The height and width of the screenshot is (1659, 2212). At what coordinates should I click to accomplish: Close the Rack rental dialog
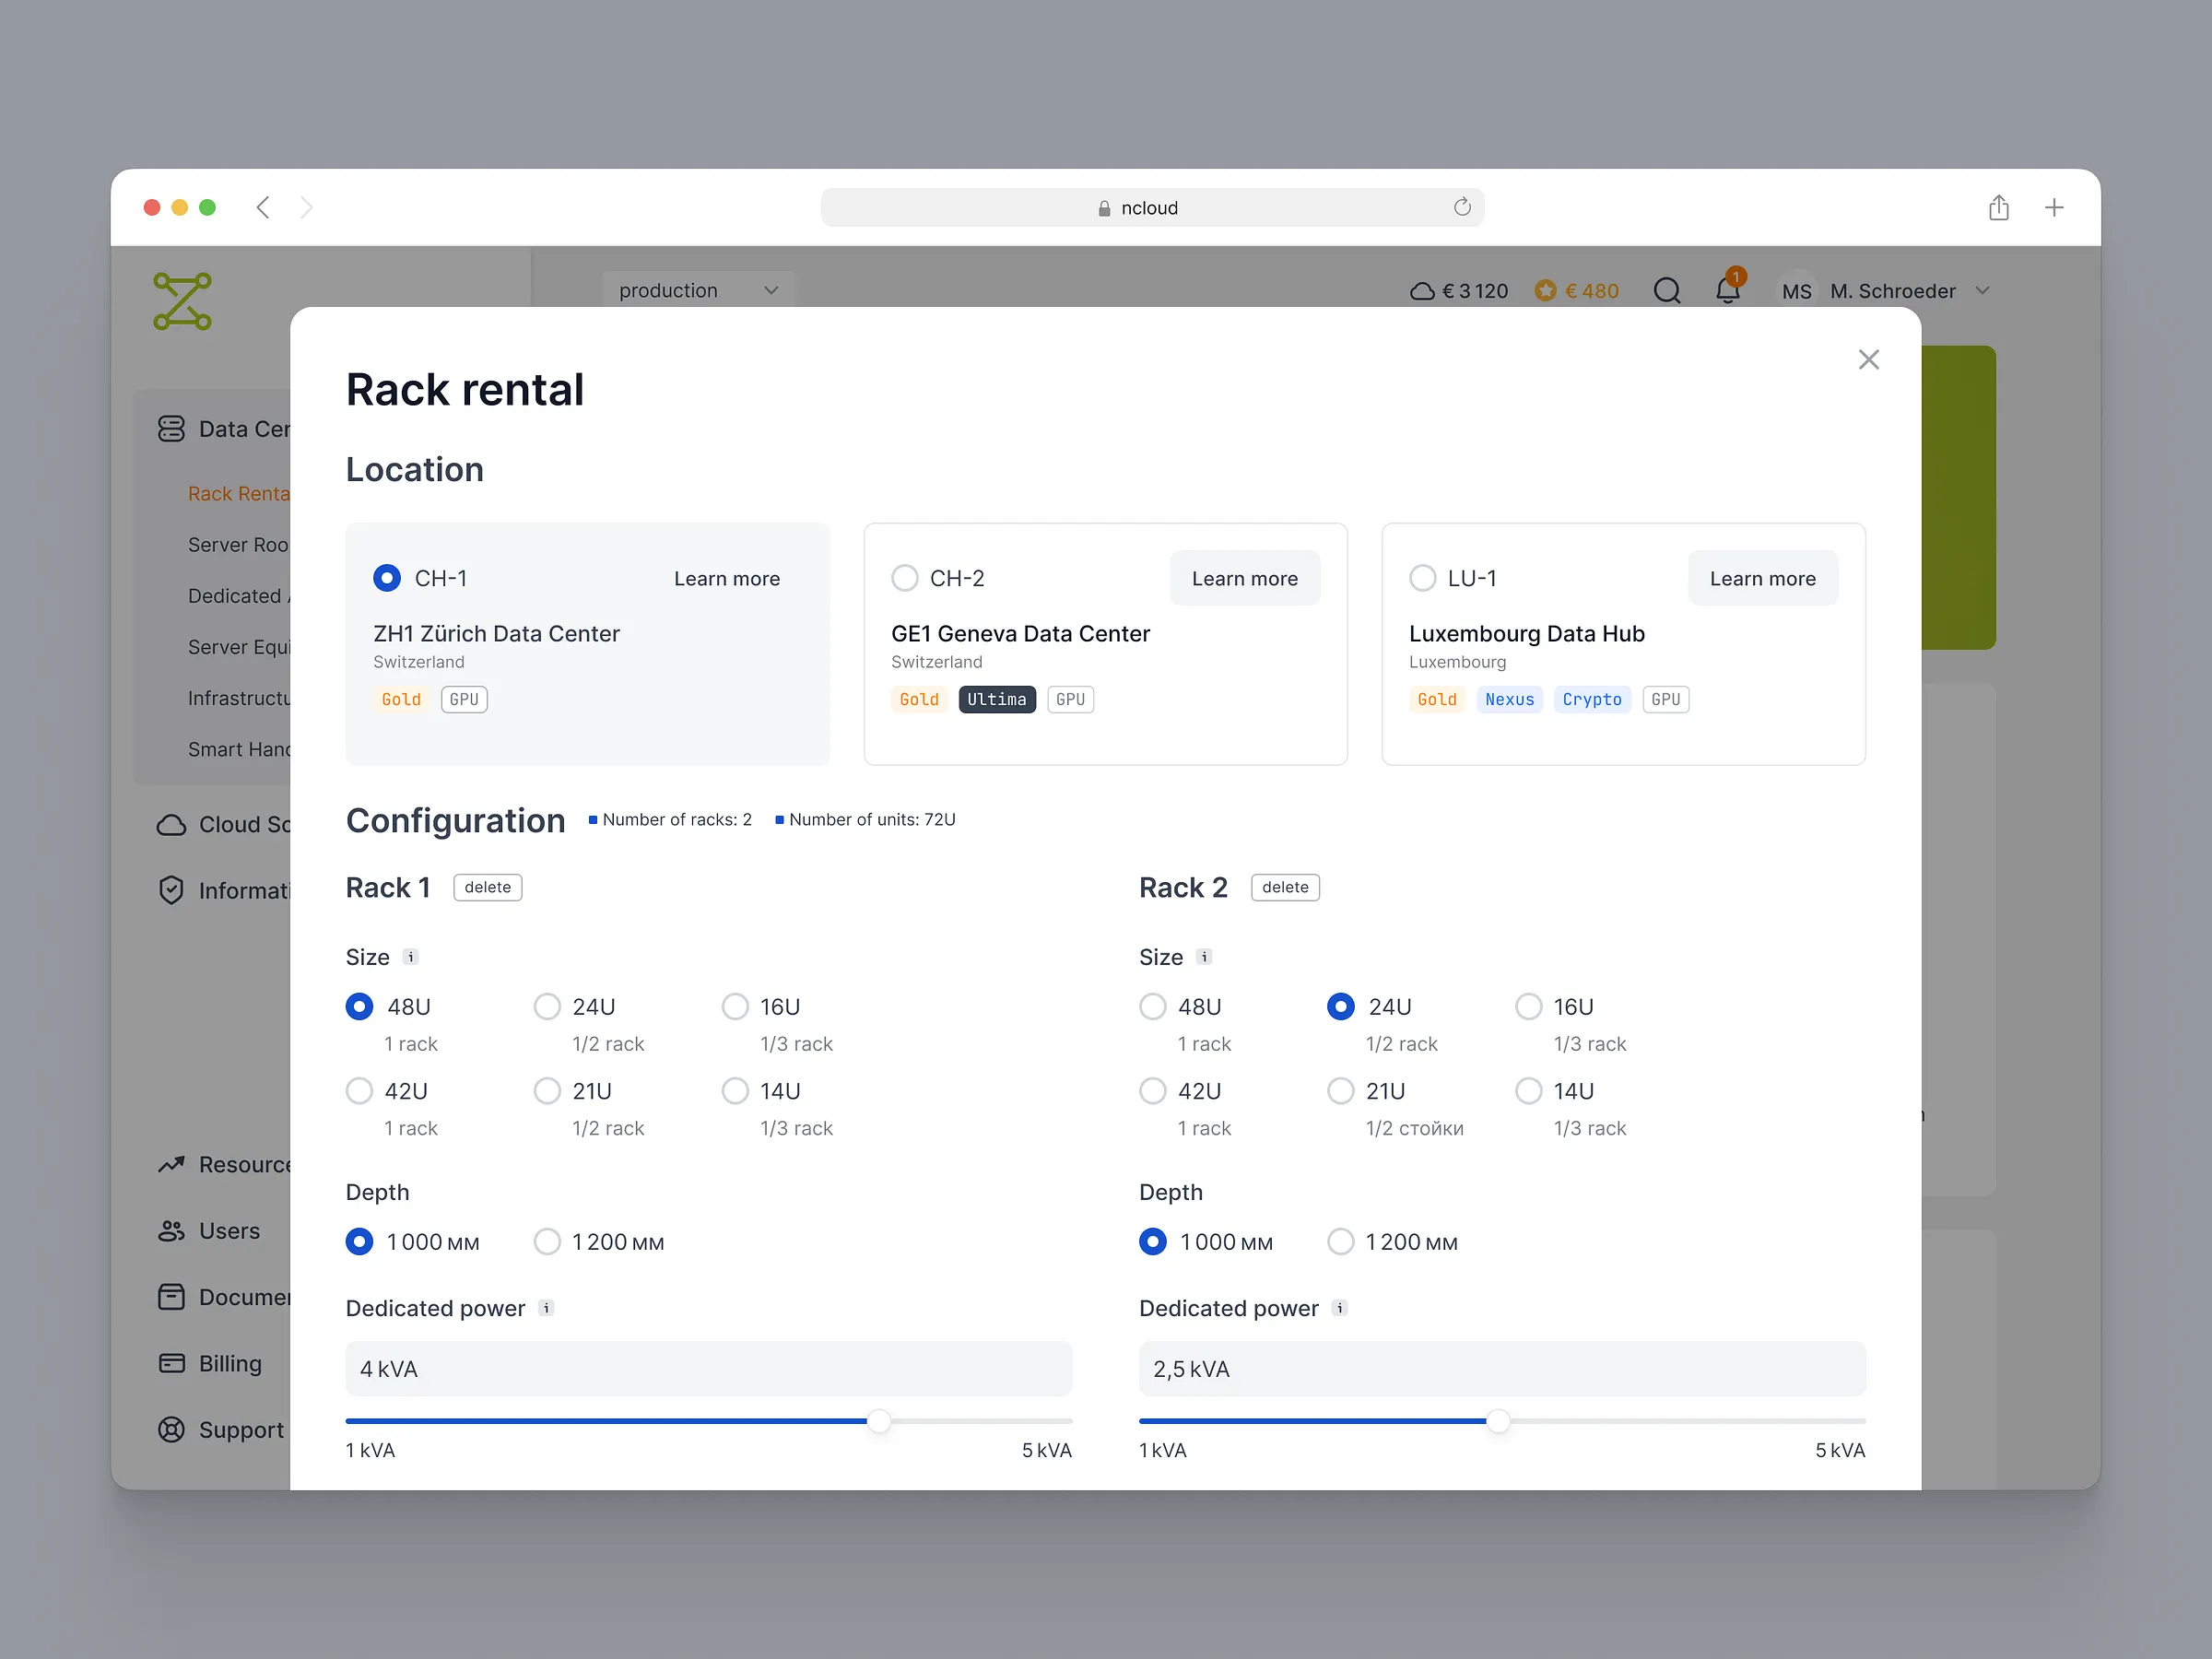click(x=1868, y=360)
